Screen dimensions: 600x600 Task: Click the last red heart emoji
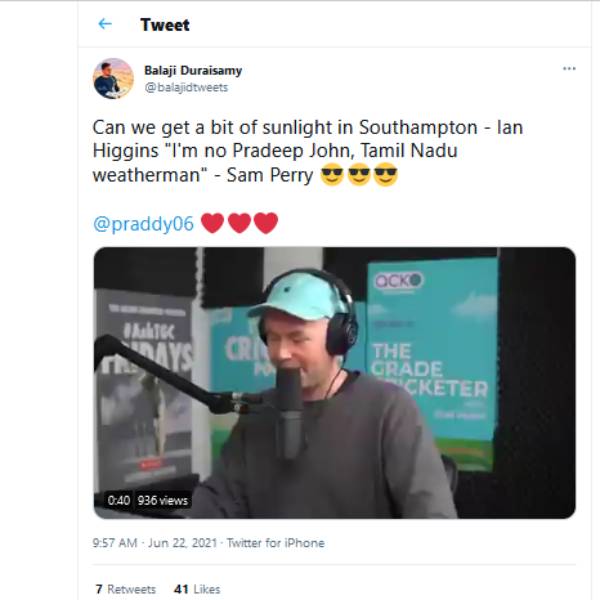click(x=265, y=223)
